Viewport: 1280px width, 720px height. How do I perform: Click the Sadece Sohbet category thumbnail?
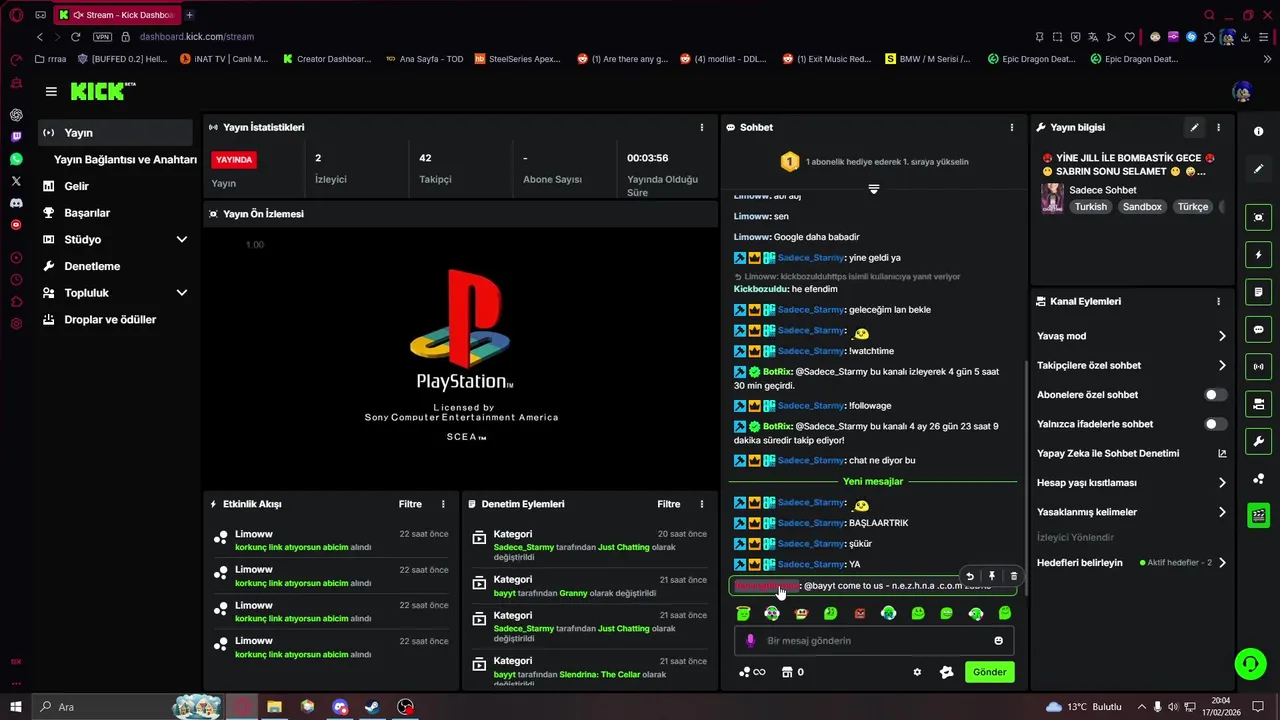1052,198
